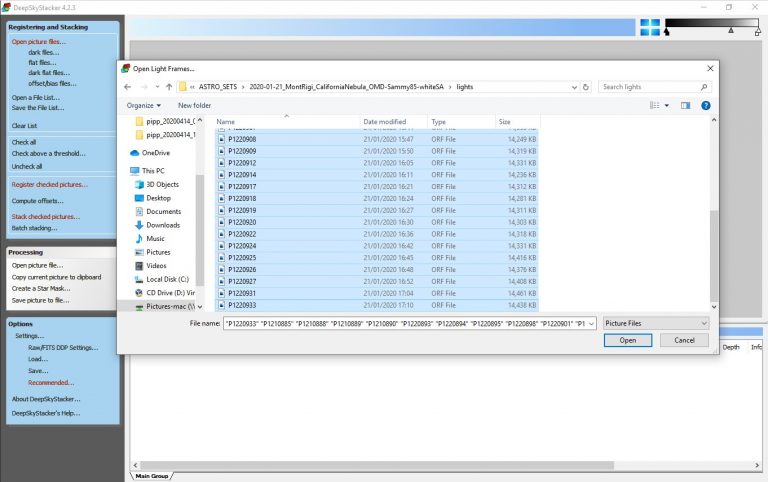
Task: Select the 3D Objects folder
Action: pos(161,184)
